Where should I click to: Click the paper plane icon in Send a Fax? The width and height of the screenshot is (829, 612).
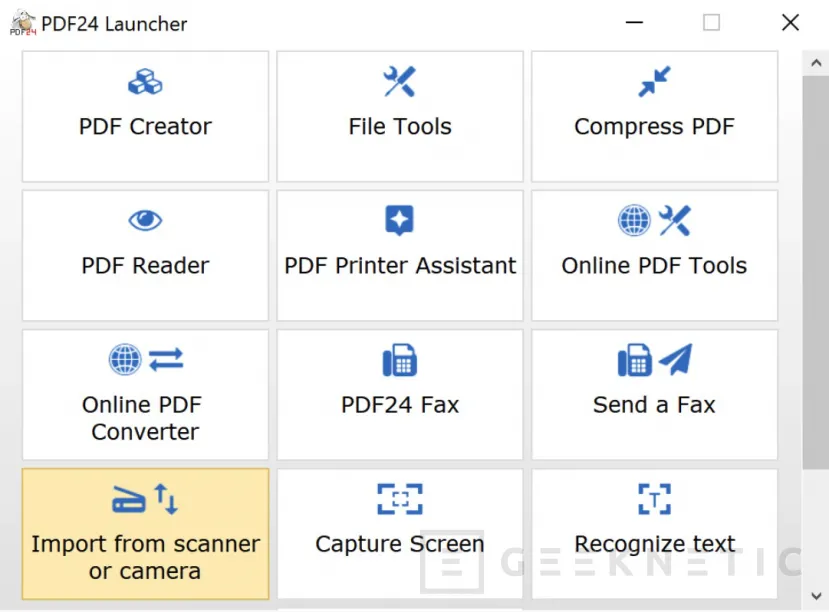pyautogui.click(x=676, y=359)
